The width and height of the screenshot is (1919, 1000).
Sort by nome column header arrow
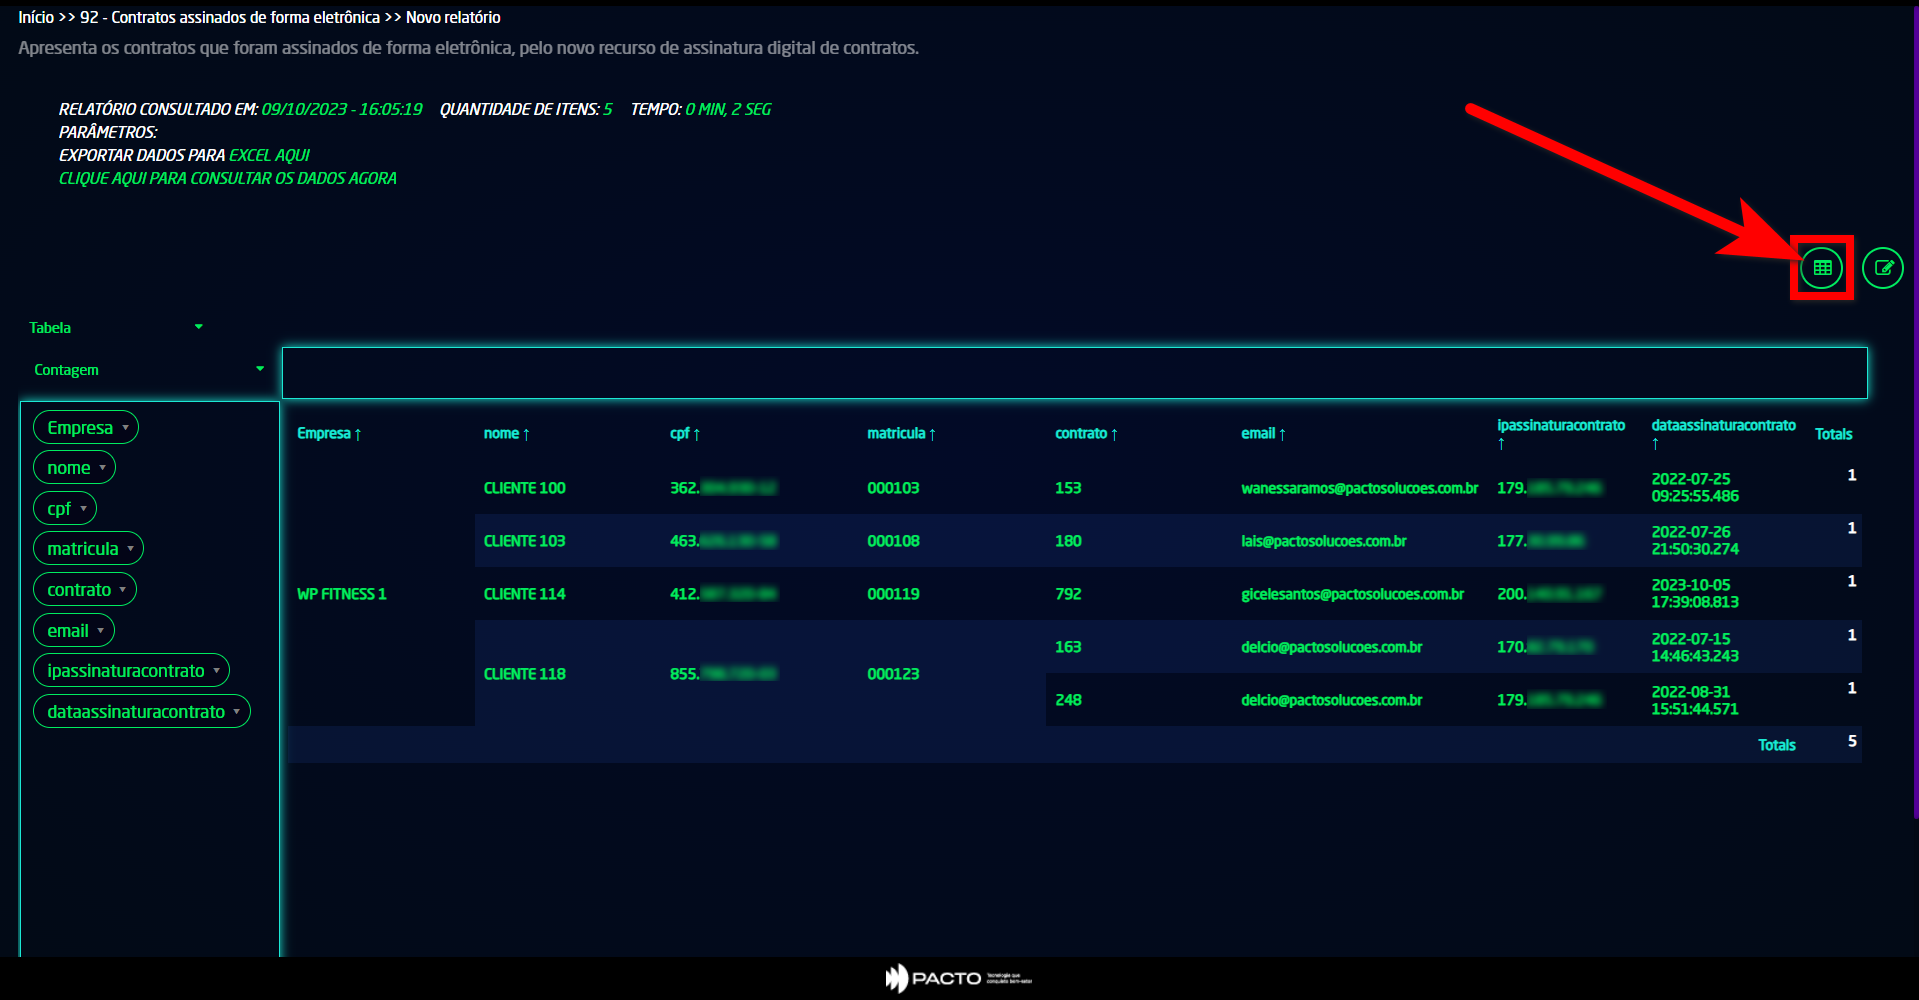pos(526,434)
